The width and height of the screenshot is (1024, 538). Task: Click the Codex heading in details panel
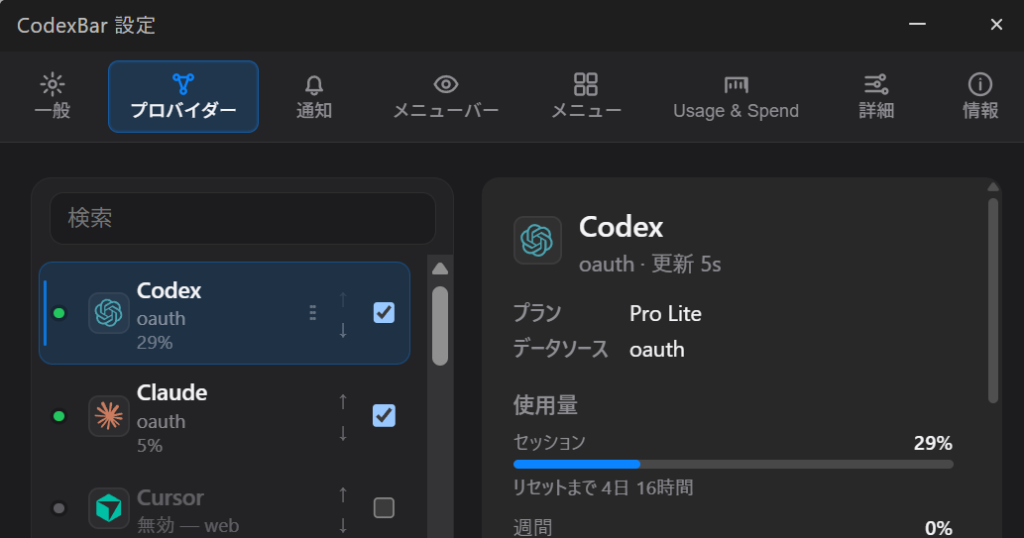[621, 227]
